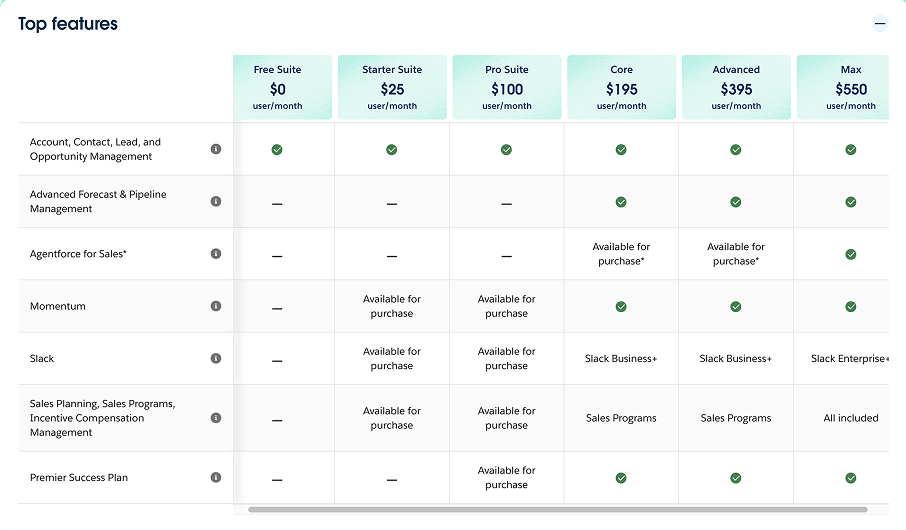Click Max checkmark for Premier Success Plan

(851, 478)
